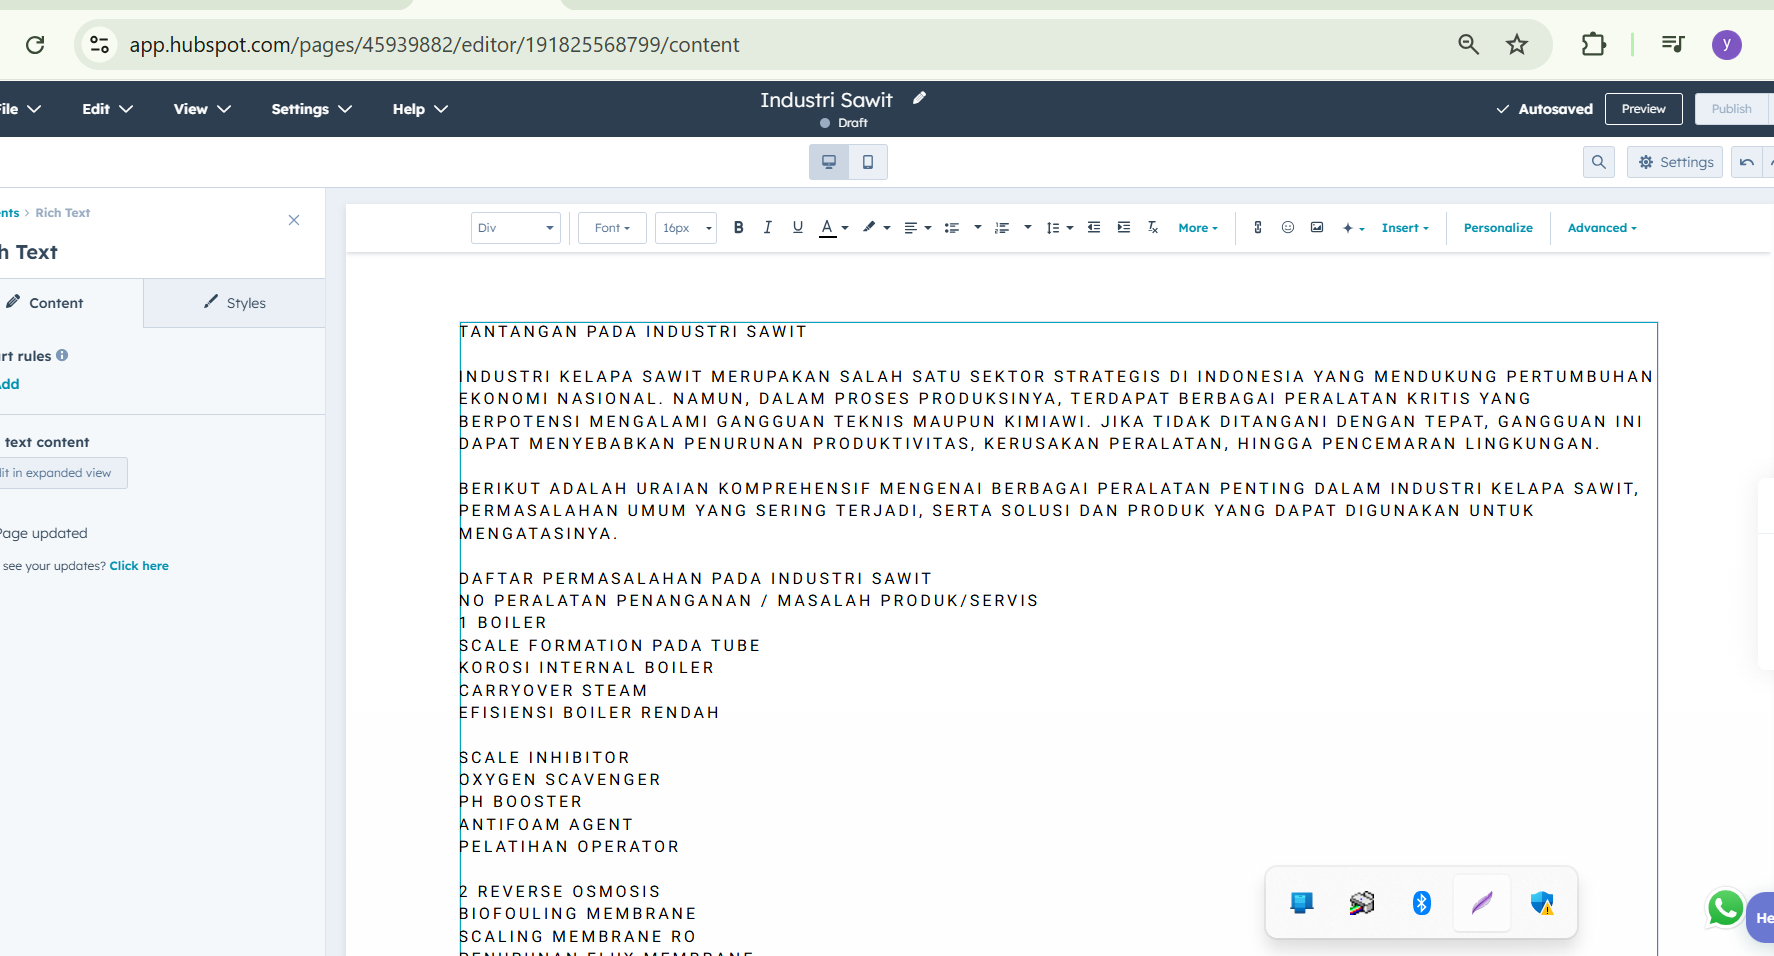Open the insert link icon
Screen dimensions: 1774x956
click(x=1257, y=227)
